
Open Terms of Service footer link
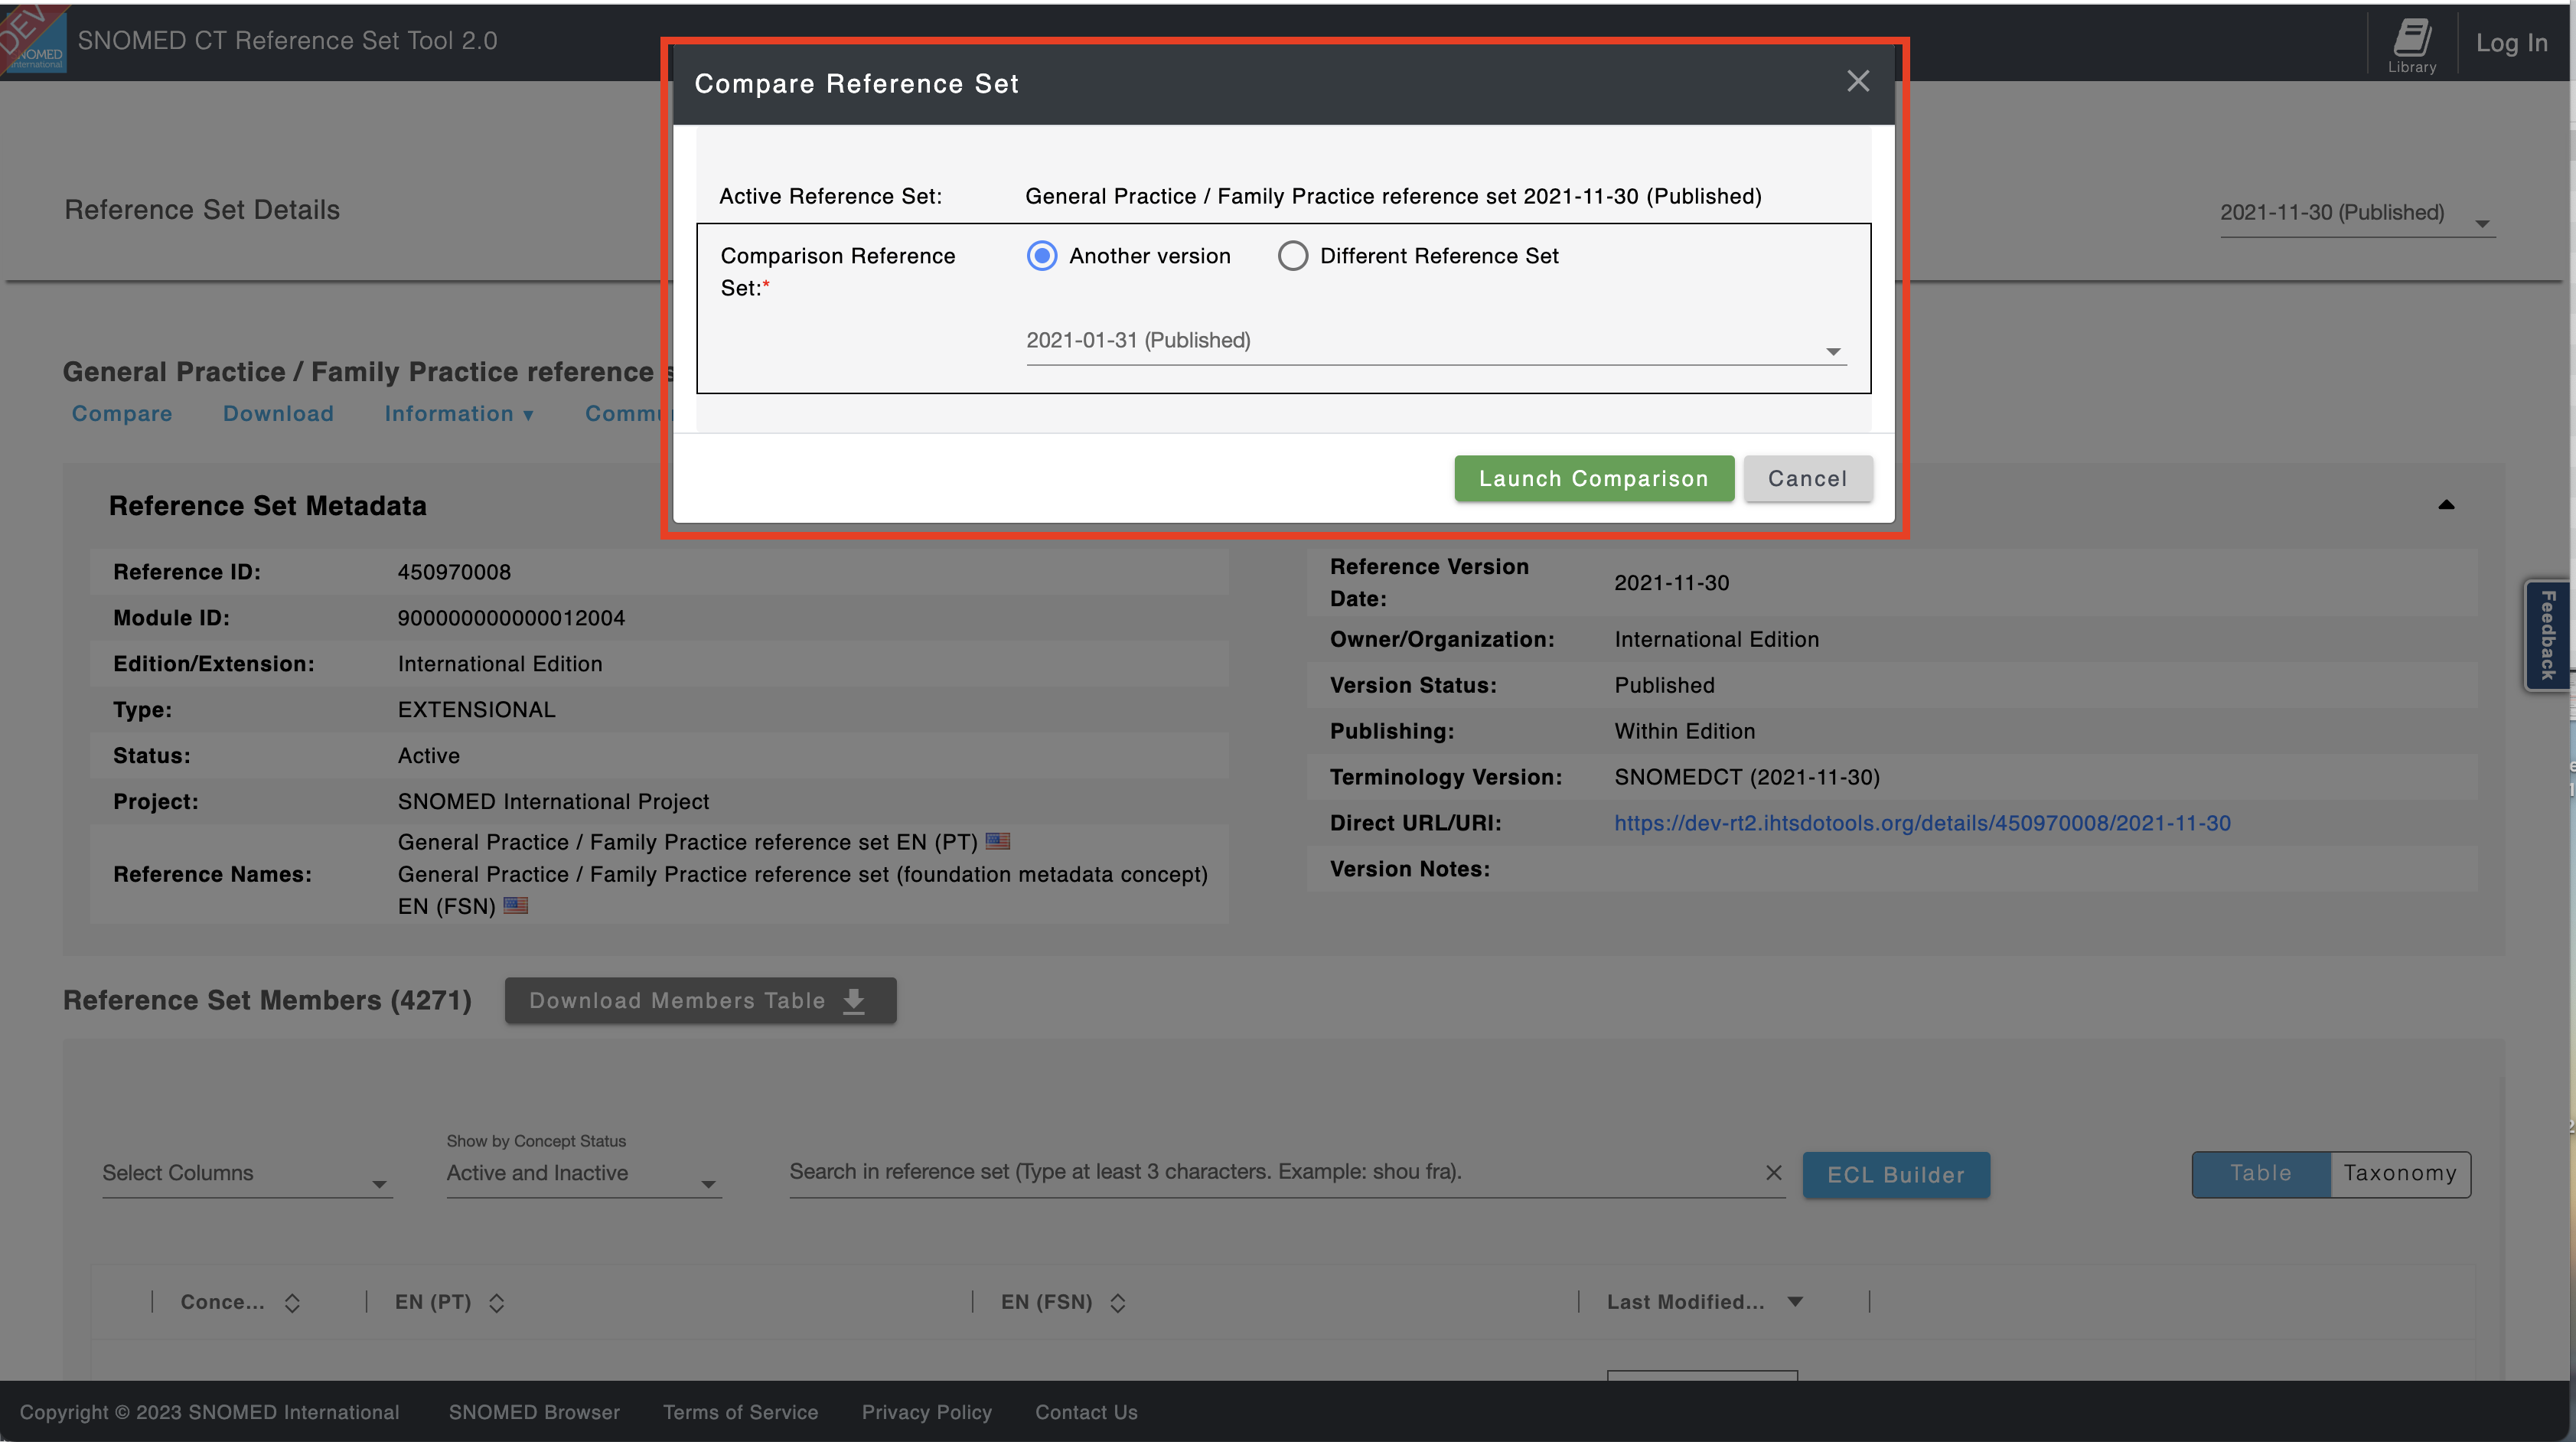[x=740, y=1412]
